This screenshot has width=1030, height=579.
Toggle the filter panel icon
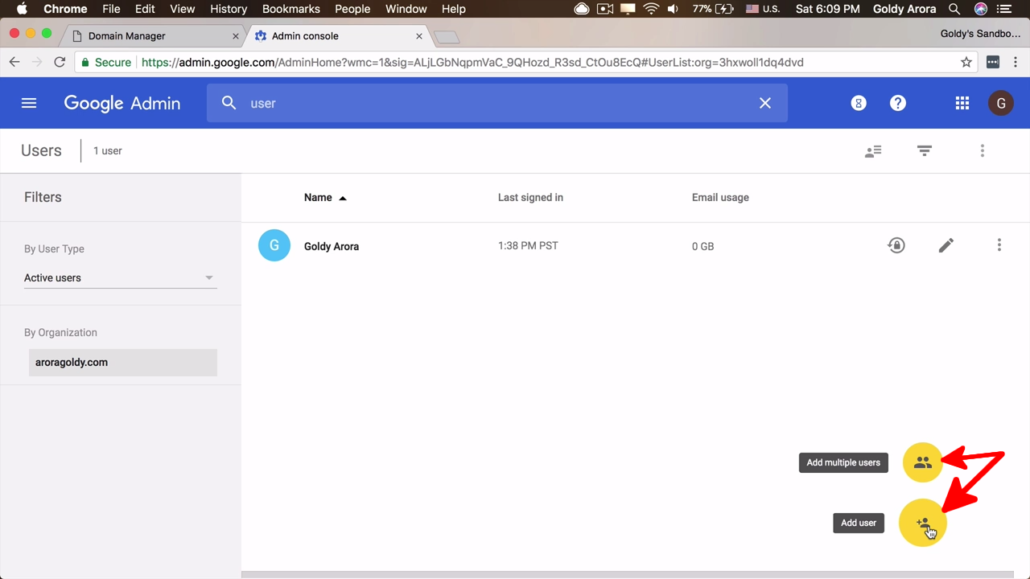point(924,151)
